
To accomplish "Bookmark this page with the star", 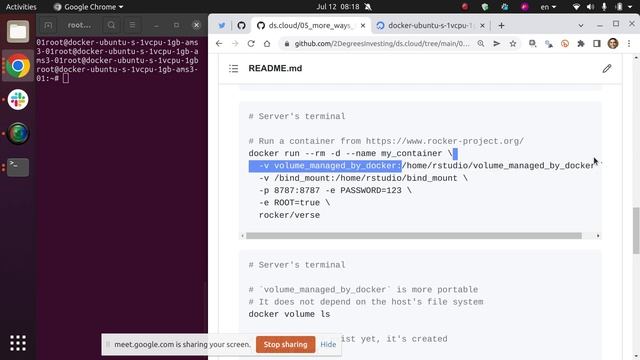I will pos(513,44).
